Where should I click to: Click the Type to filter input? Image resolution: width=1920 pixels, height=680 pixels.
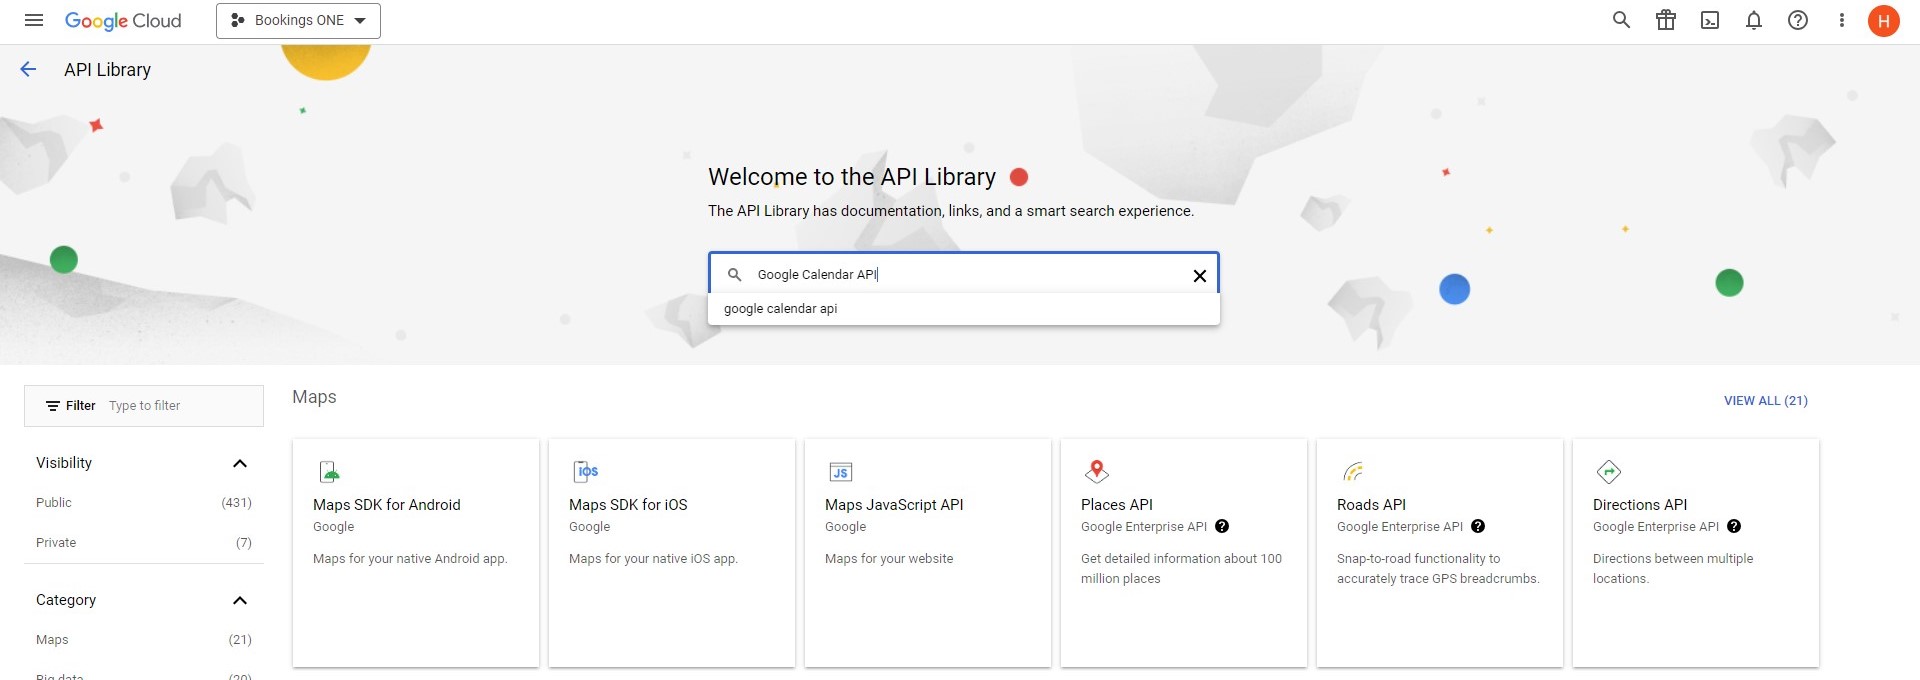[180, 406]
